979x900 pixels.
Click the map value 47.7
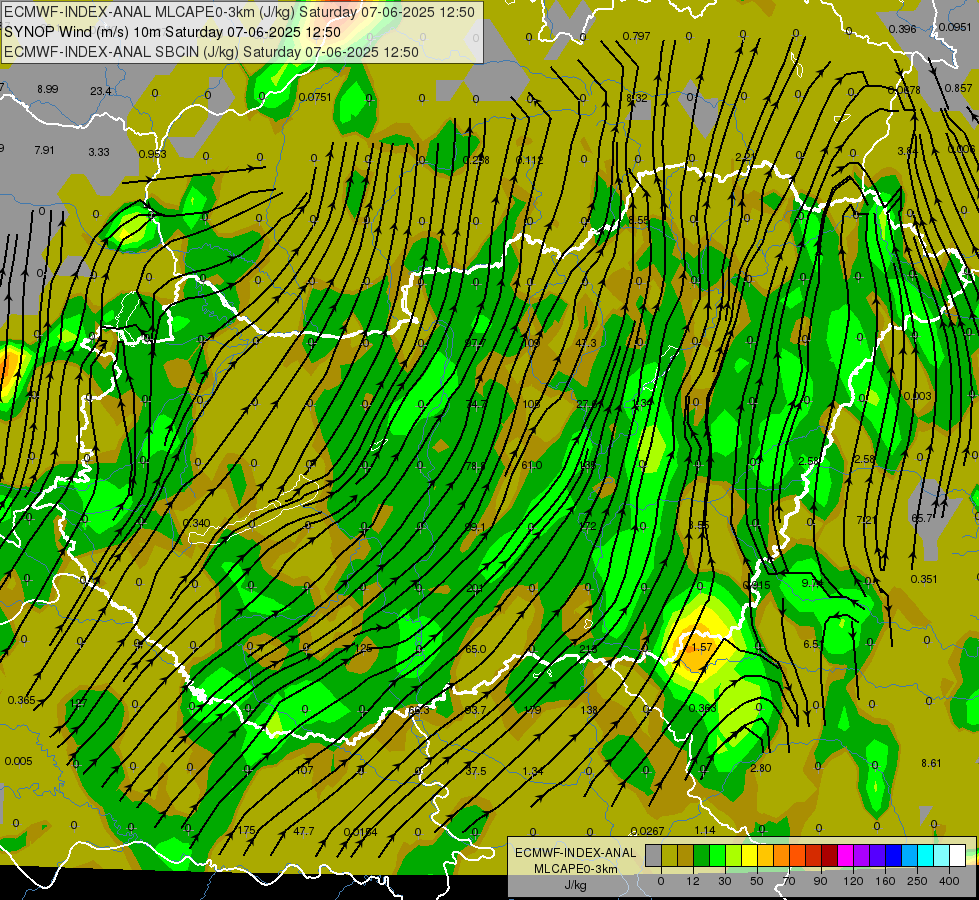(303, 831)
